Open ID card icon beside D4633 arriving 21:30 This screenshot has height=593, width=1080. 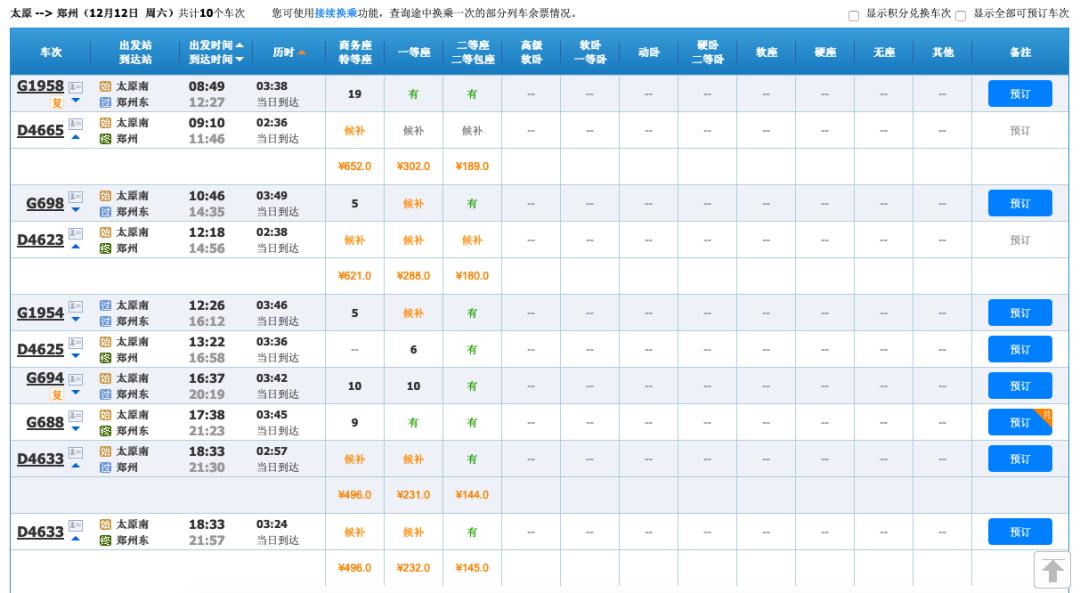[76, 452]
